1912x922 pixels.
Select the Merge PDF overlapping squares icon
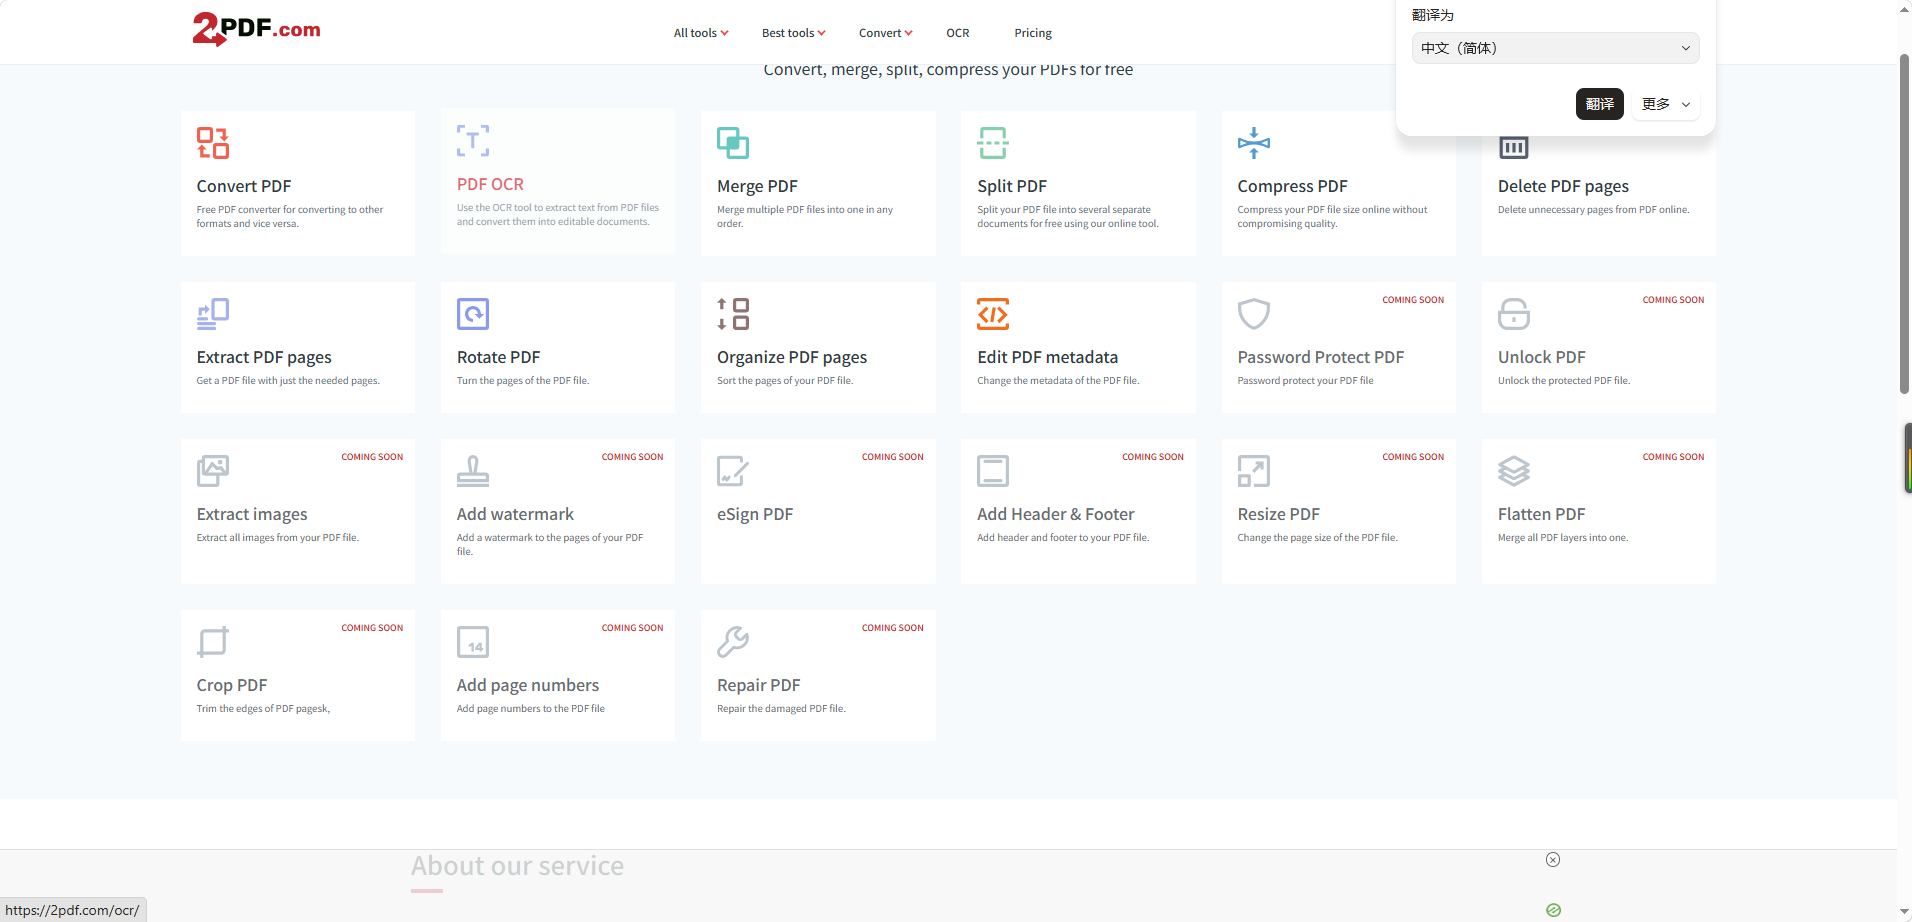point(733,143)
